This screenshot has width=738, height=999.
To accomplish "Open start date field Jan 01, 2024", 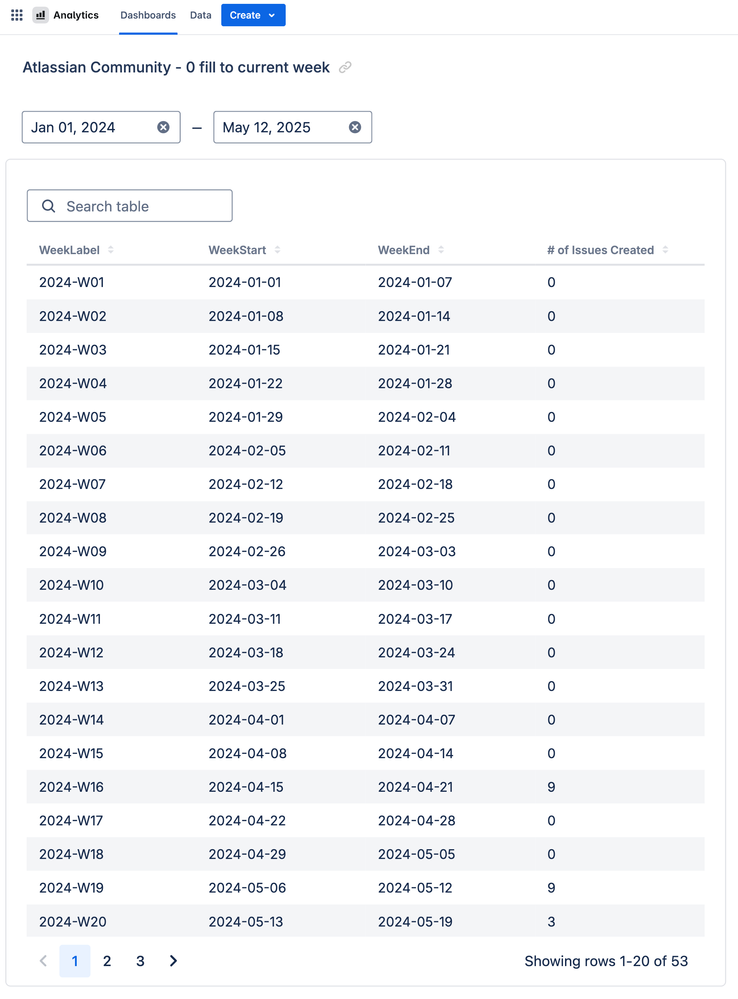I will (101, 127).
